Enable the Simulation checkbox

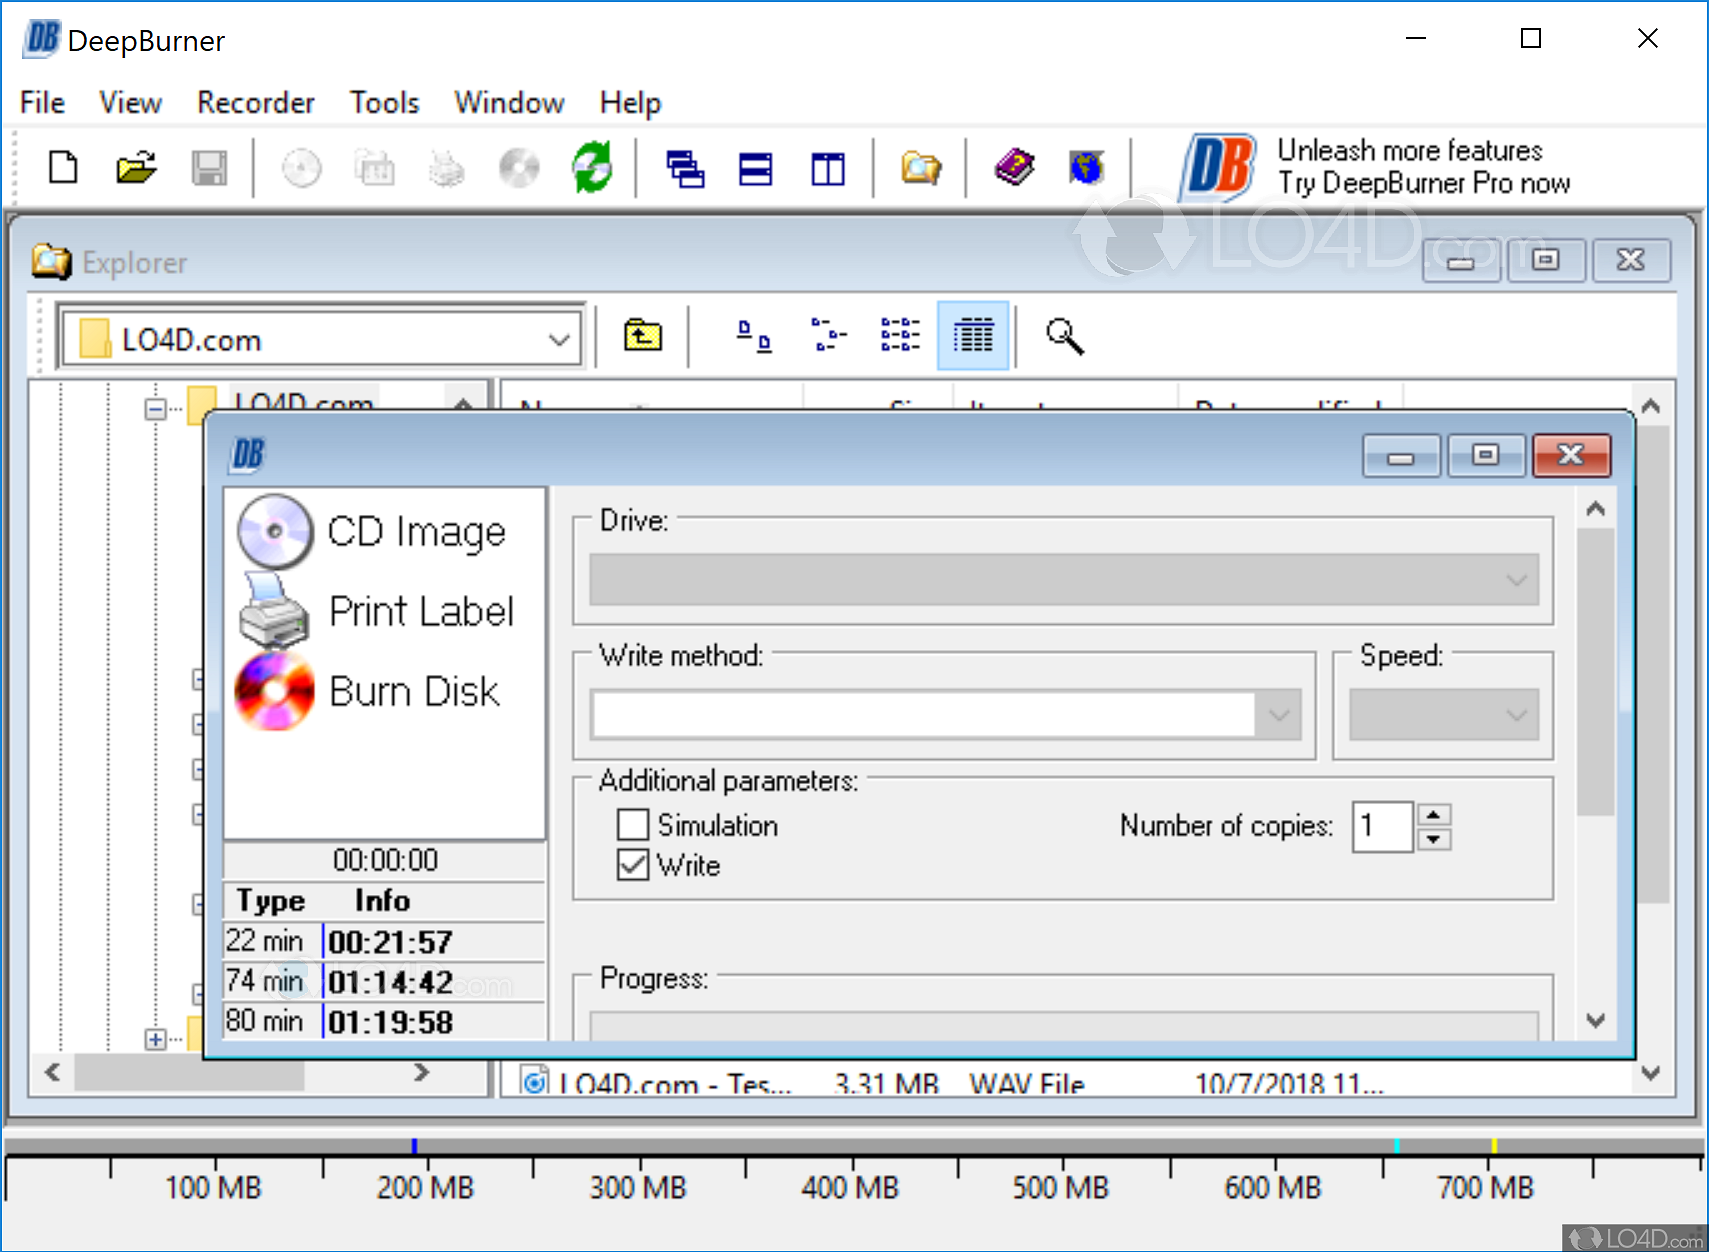633,825
